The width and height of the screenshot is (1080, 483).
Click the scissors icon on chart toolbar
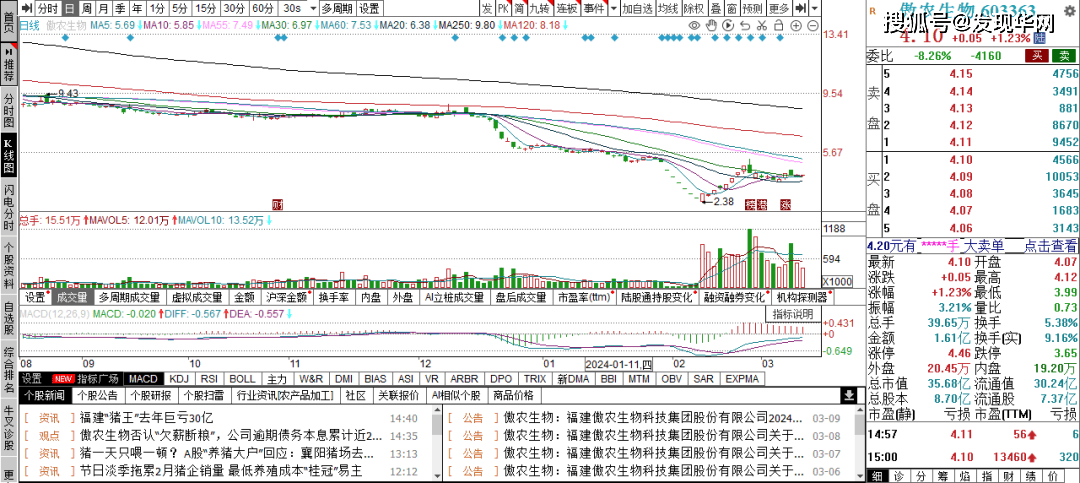pyautogui.click(x=762, y=25)
